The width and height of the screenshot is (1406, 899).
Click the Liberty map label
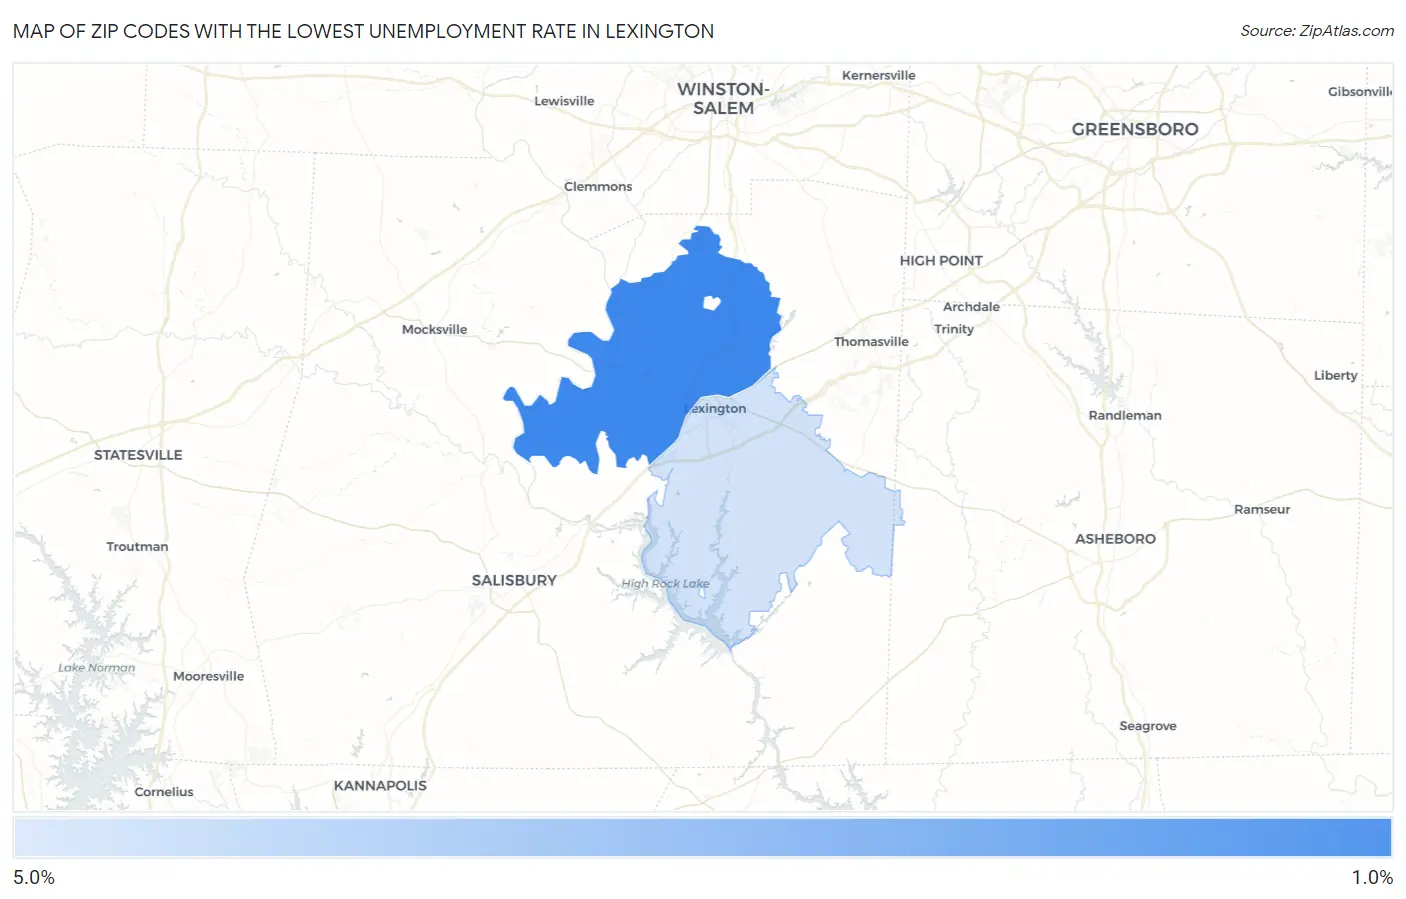pyautogui.click(x=1335, y=375)
